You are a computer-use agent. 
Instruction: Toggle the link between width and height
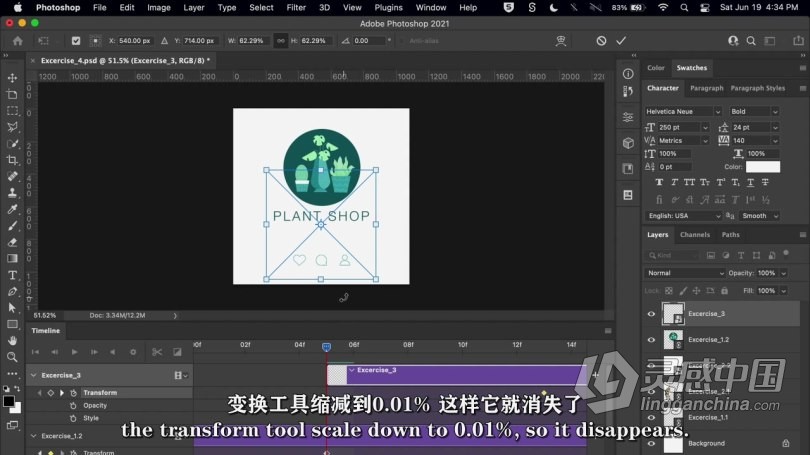(x=281, y=41)
